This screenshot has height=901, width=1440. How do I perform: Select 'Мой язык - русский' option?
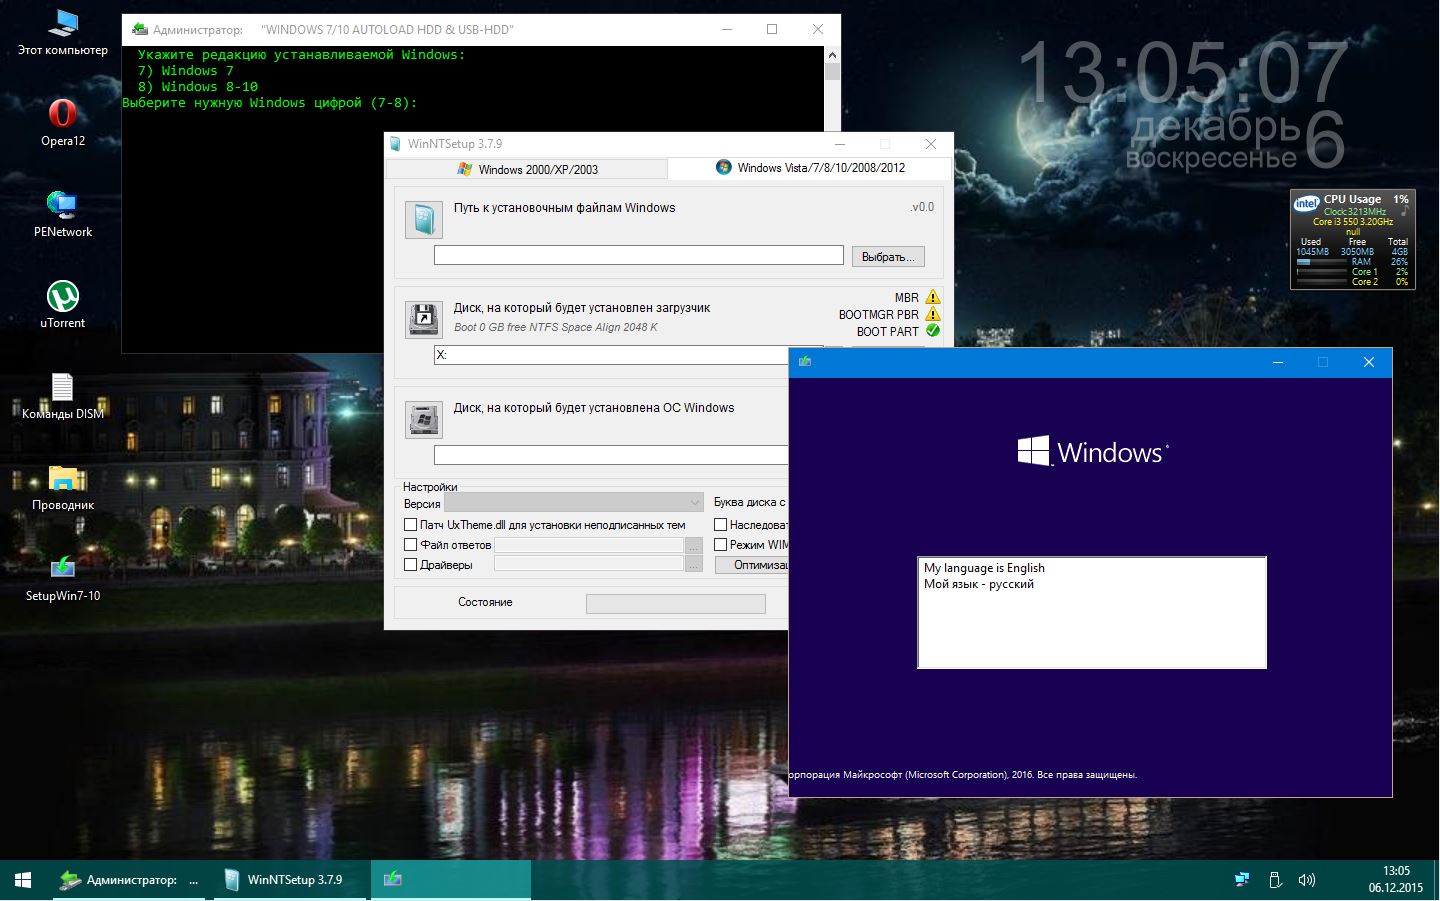[979, 584]
